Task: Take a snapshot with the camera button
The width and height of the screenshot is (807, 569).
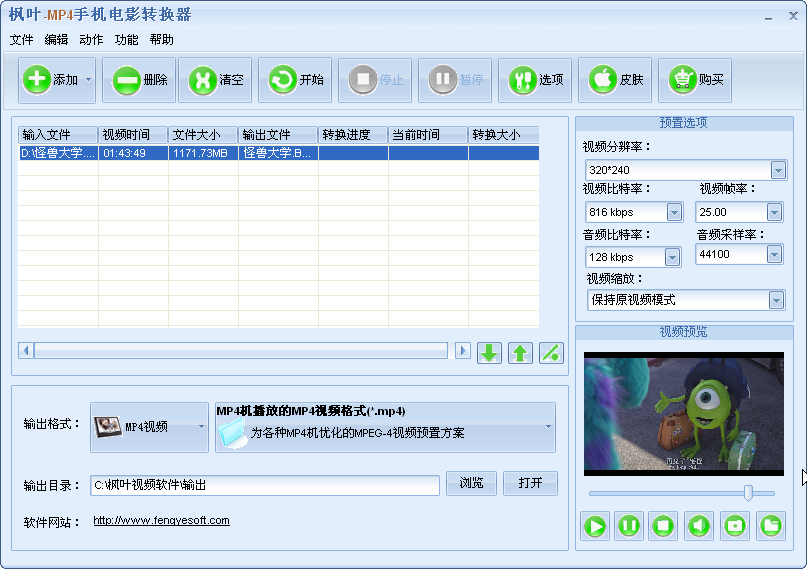Action: pos(735,525)
